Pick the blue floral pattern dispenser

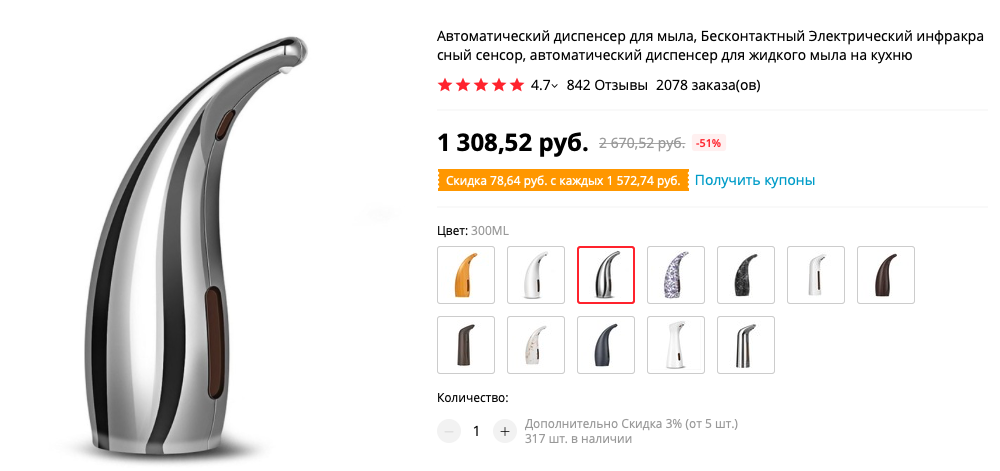676,275
